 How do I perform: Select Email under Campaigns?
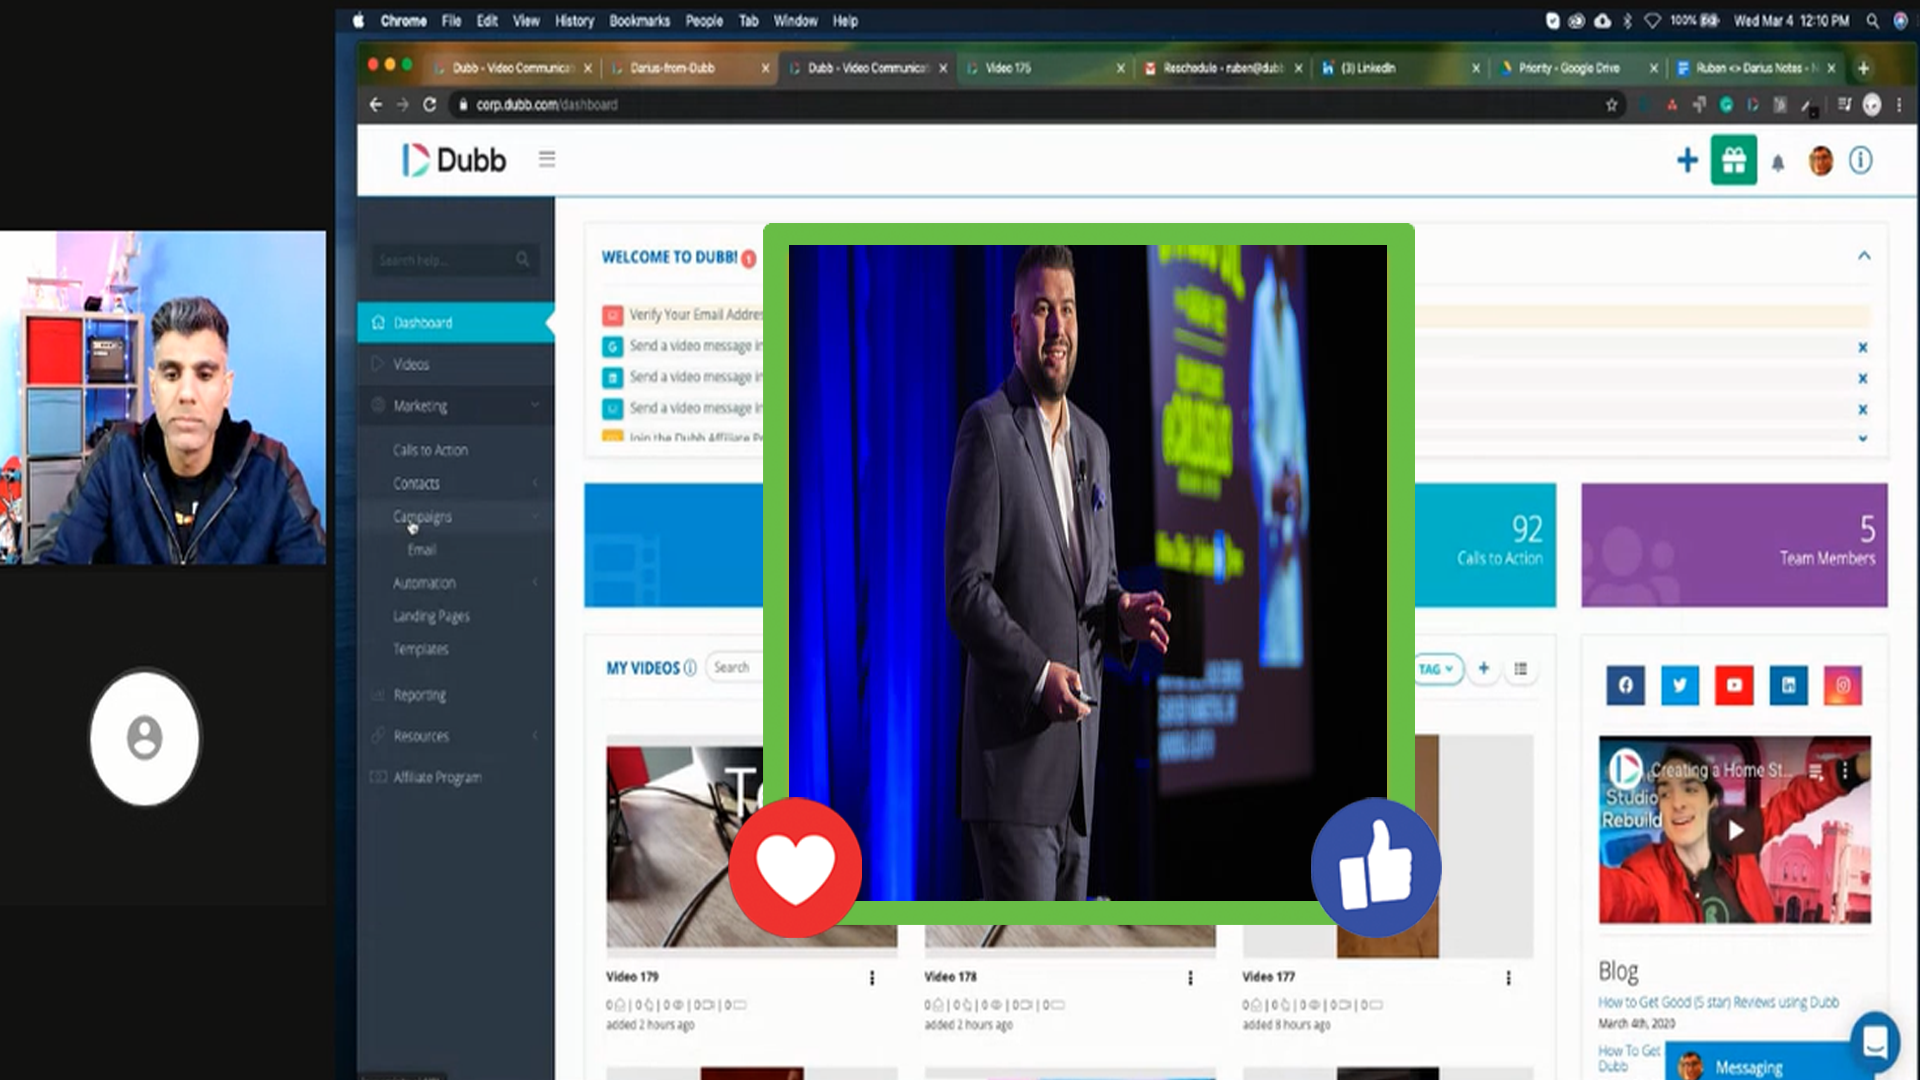tap(422, 550)
